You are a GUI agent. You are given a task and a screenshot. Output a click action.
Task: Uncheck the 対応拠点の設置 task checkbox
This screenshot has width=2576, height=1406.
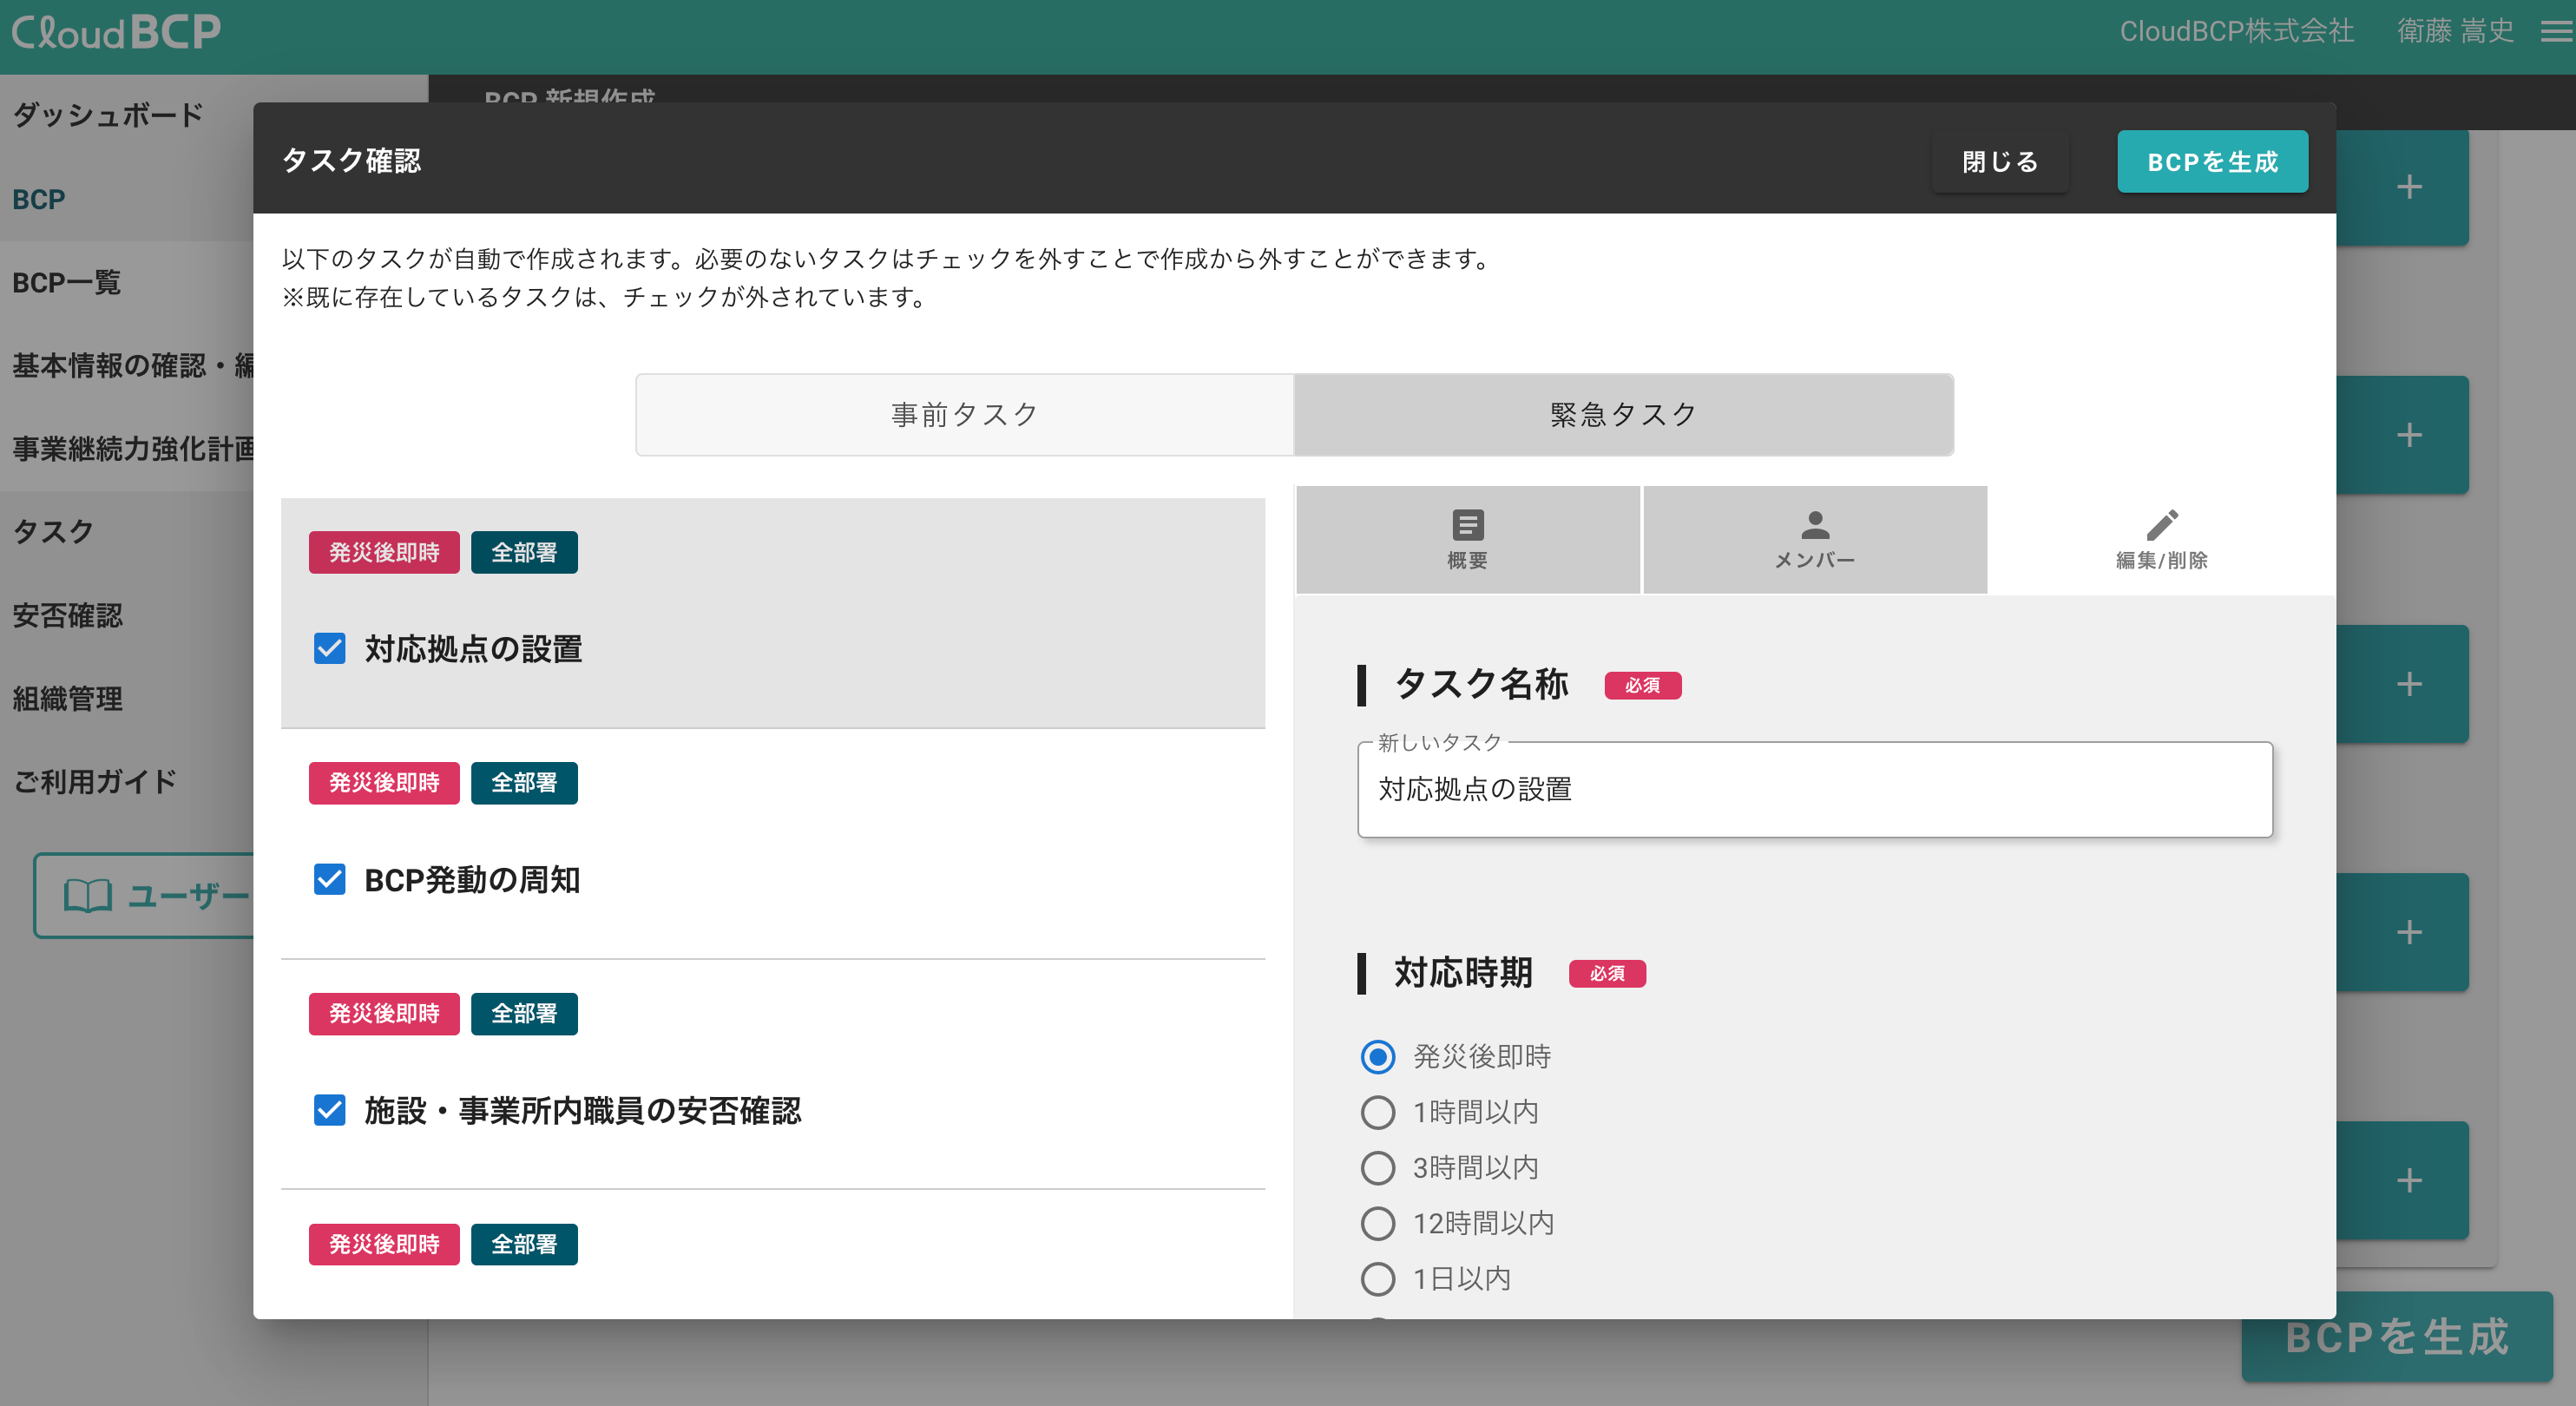[329, 648]
